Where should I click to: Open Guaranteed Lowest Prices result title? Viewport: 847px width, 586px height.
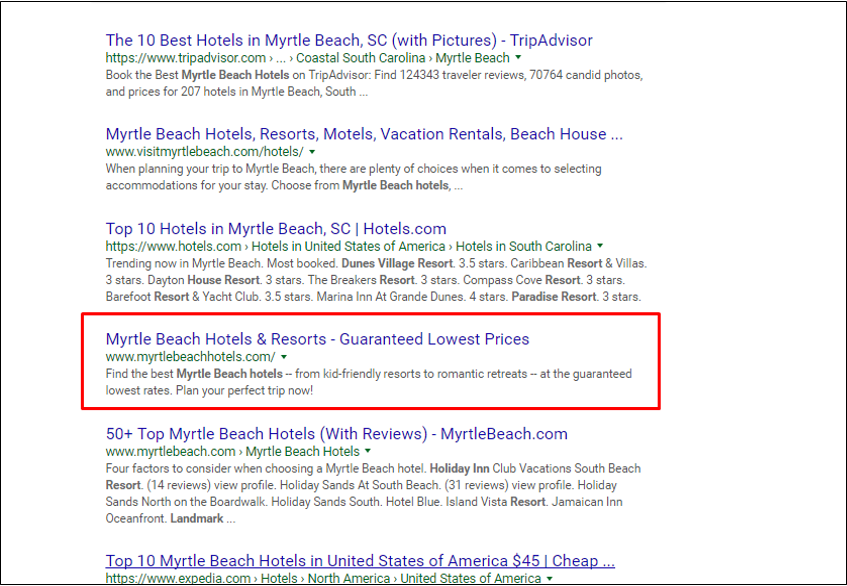pyautogui.click(x=318, y=339)
